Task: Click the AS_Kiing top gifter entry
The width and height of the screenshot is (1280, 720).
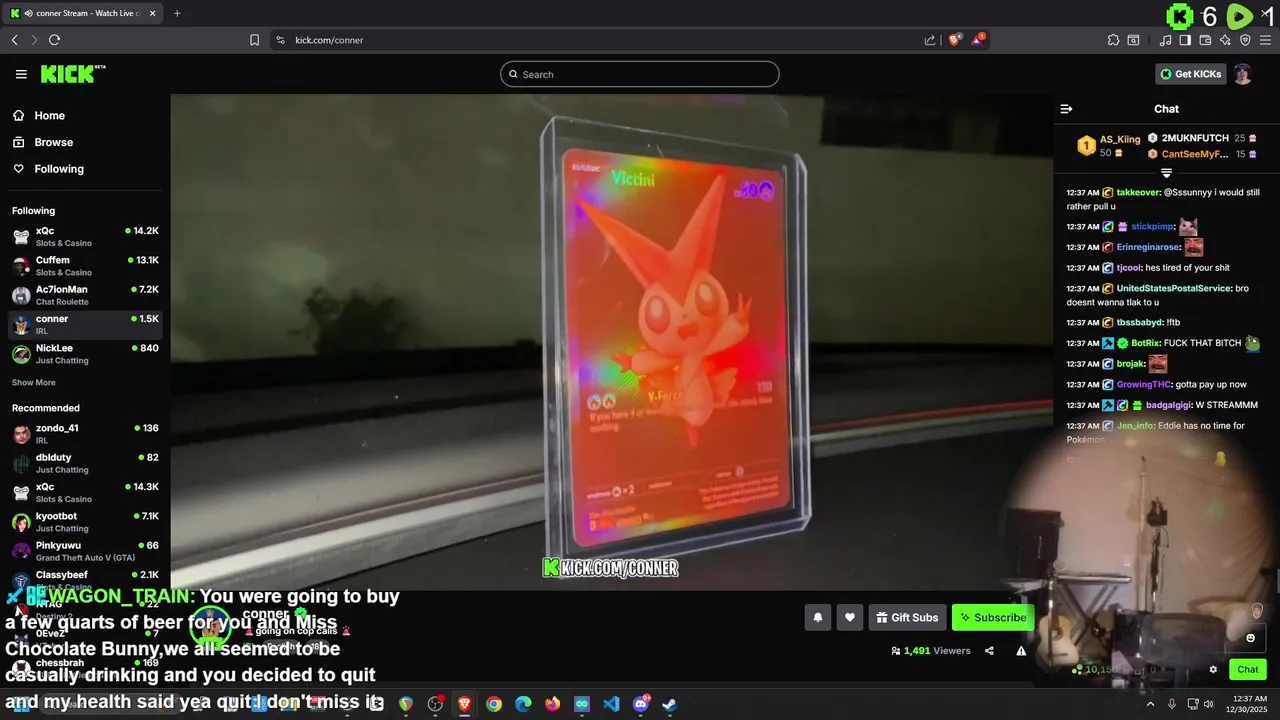Action: click(1108, 146)
